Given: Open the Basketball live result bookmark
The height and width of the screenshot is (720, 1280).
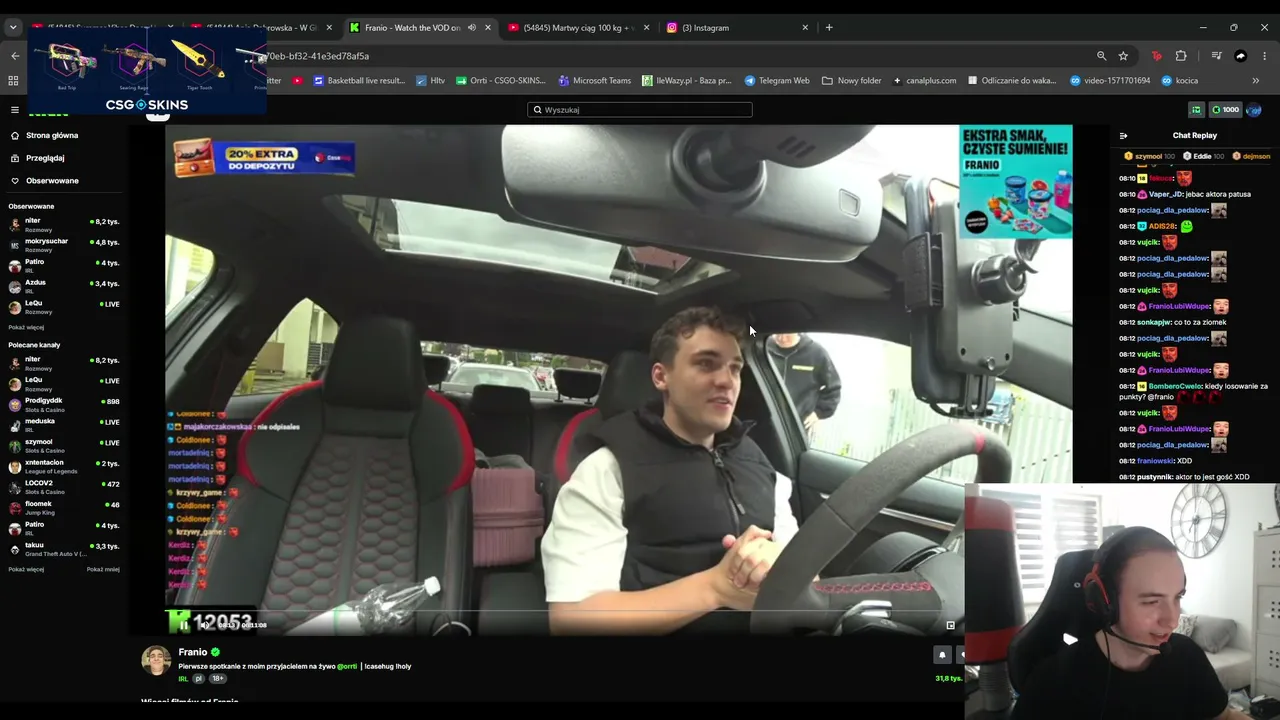Looking at the screenshot, I should [x=359, y=80].
